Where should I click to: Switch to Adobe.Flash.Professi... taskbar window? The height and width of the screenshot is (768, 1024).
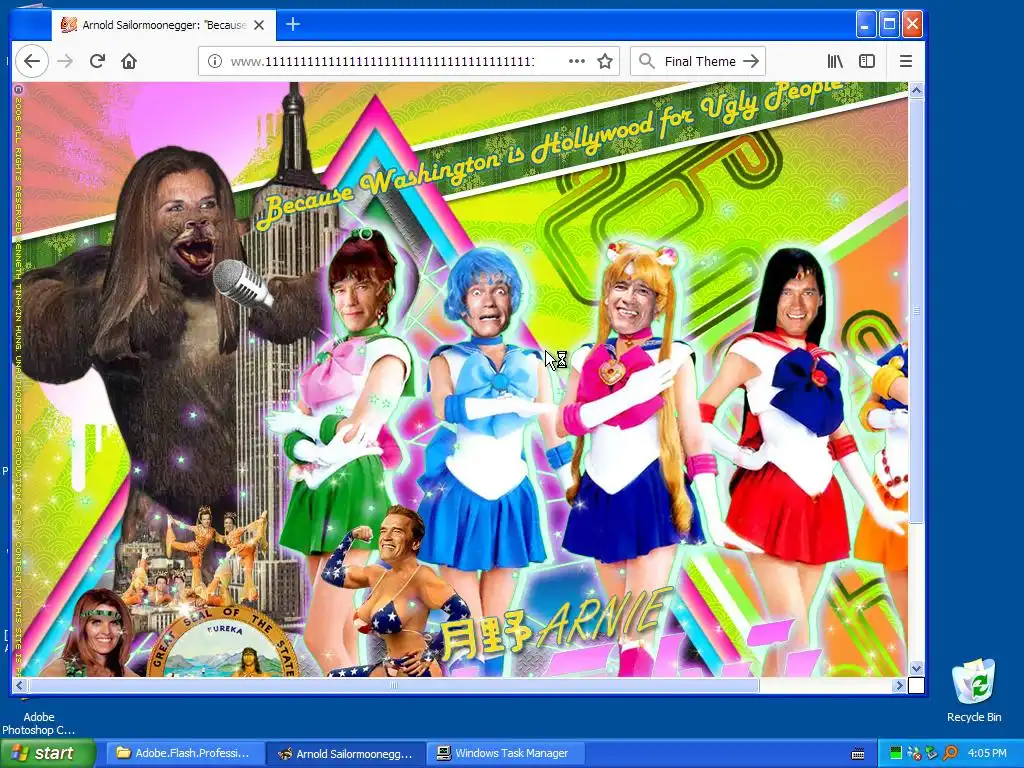(x=183, y=753)
